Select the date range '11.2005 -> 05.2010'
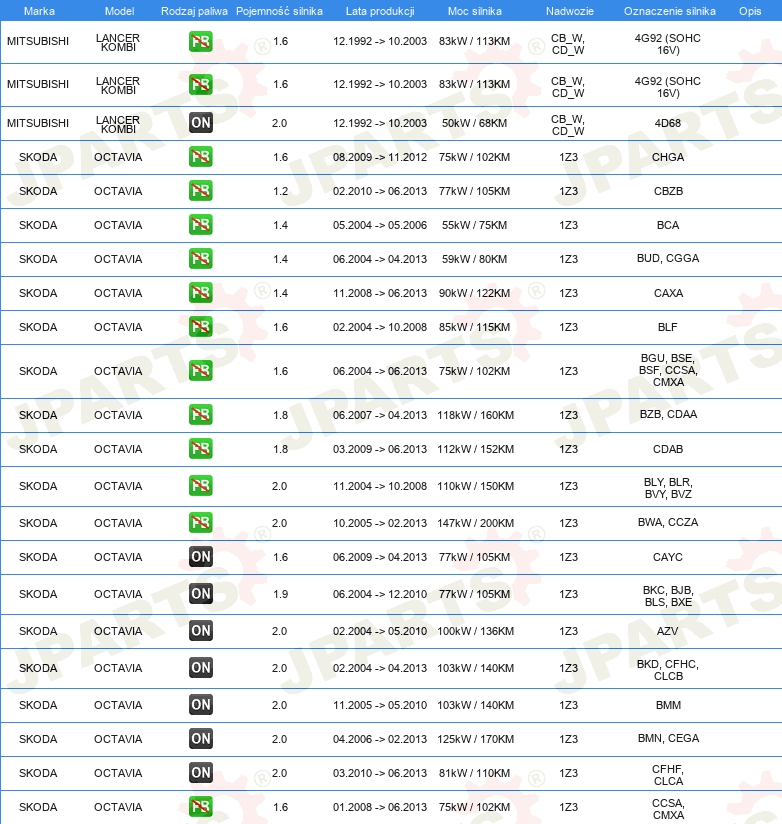 point(380,705)
